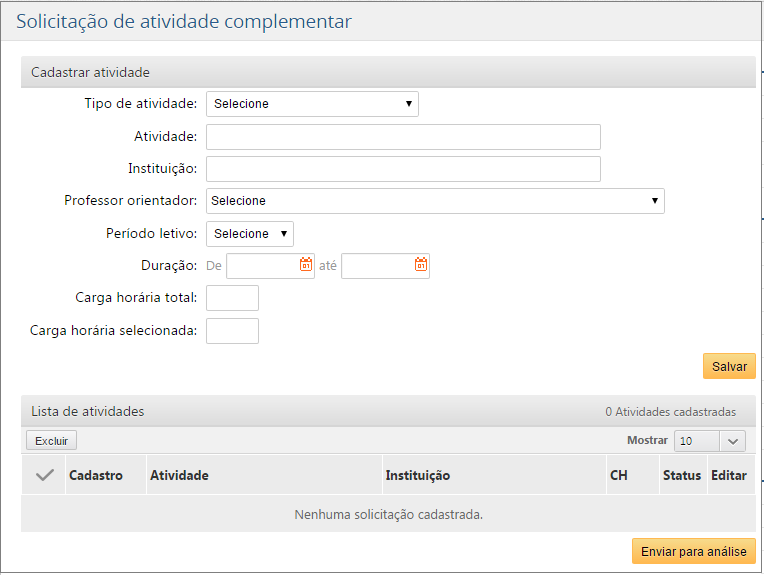Viewport: 764px width, 575px height.
Task: Click the Duração start date field
Action: [x=262, y=266]
